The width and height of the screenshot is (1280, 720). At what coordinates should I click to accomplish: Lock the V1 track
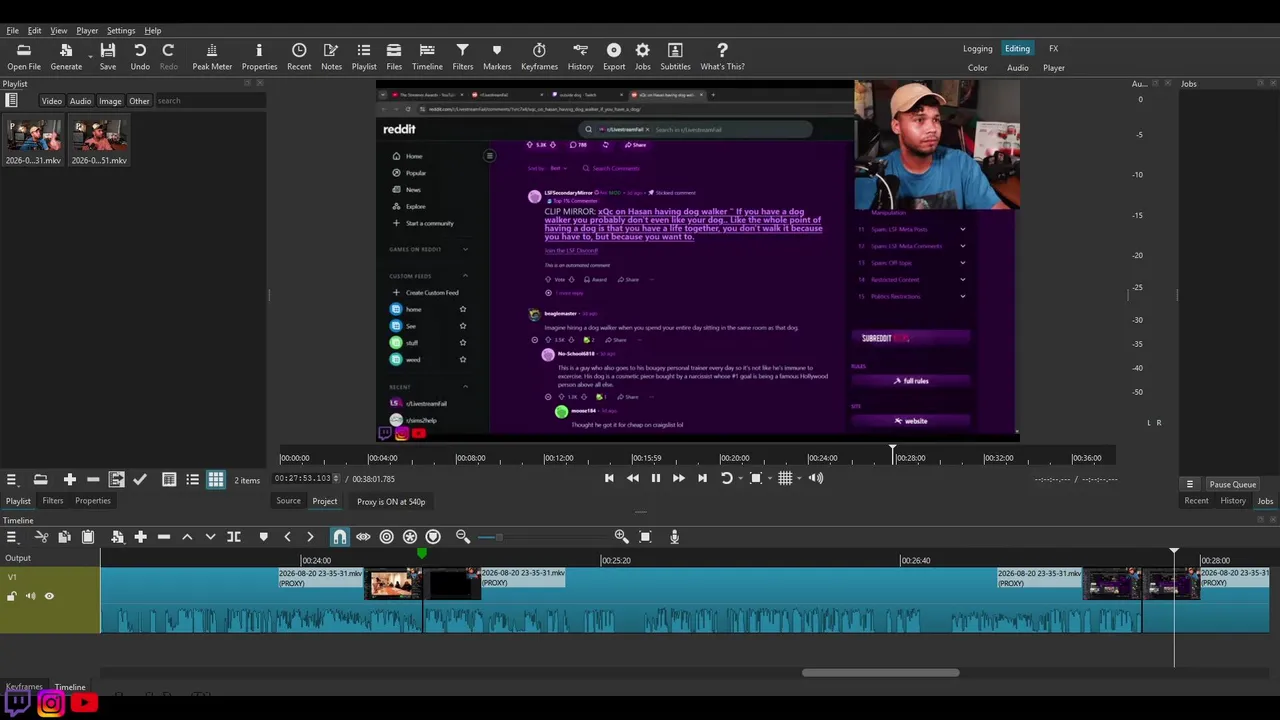(12, 596)
